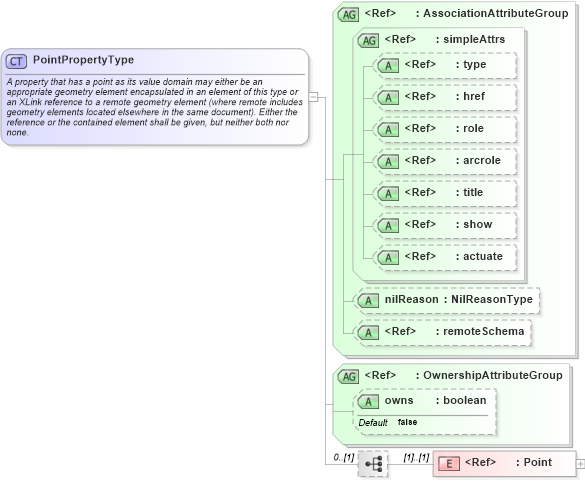Click the PointPropertyType description text
Viewport: 585px width, 481px height.
(x=154, y=107)
